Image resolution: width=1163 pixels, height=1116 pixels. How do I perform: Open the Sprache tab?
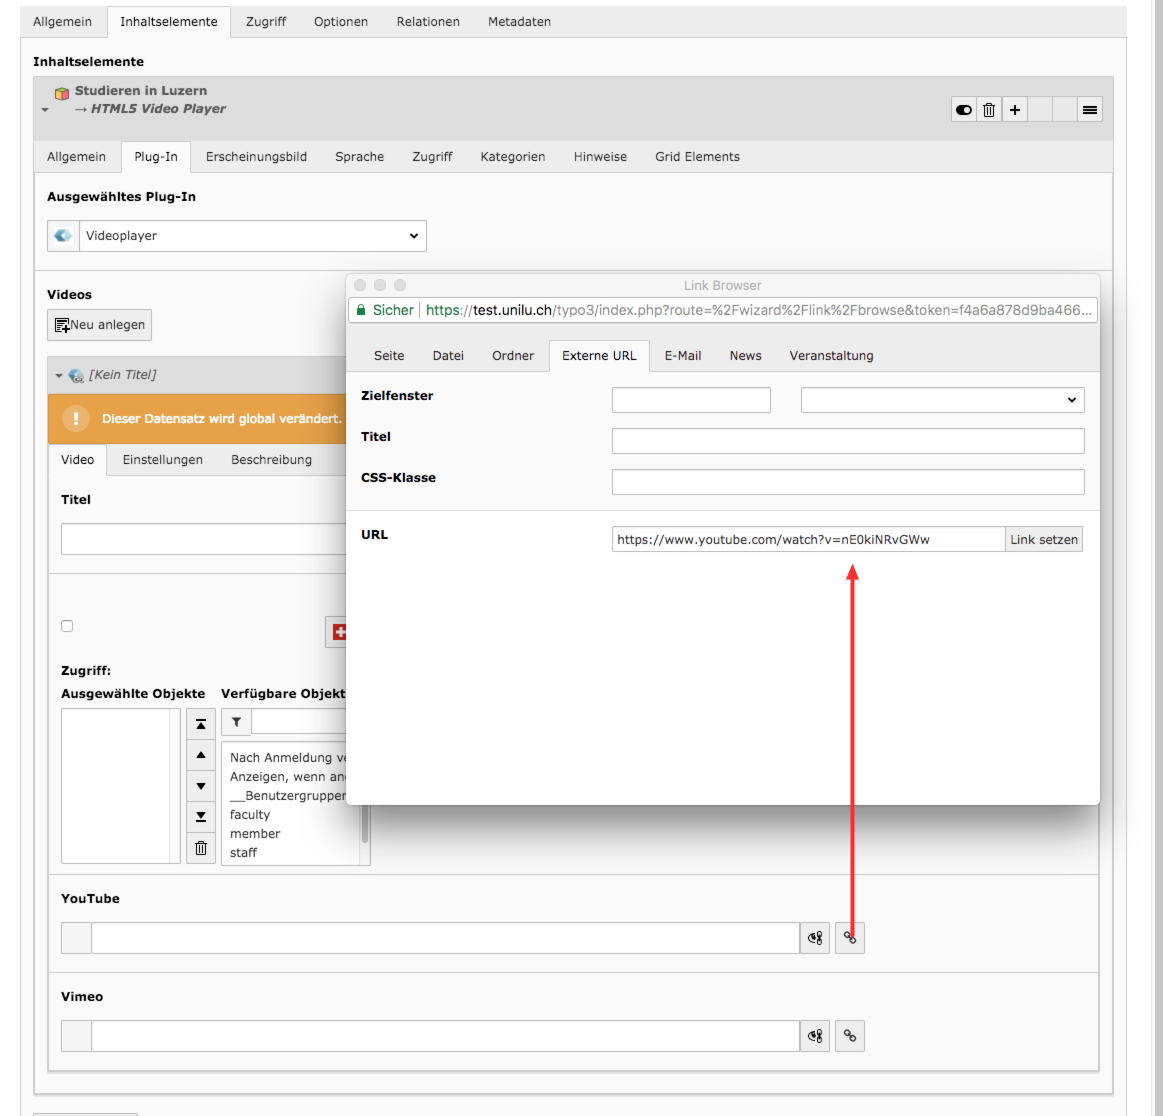(x=360, y=156)
